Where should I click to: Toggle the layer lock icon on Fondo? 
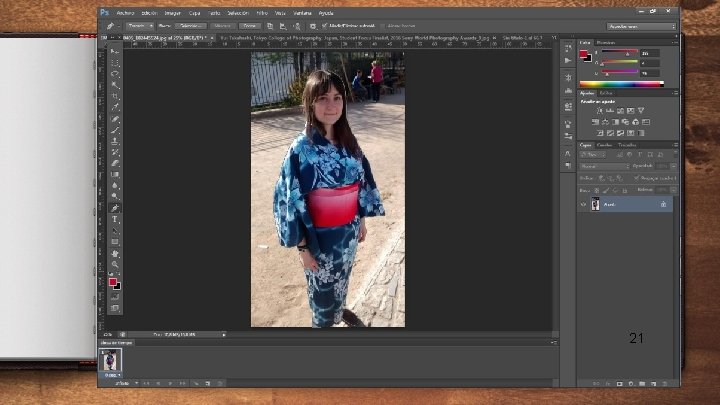click(664, 204)
